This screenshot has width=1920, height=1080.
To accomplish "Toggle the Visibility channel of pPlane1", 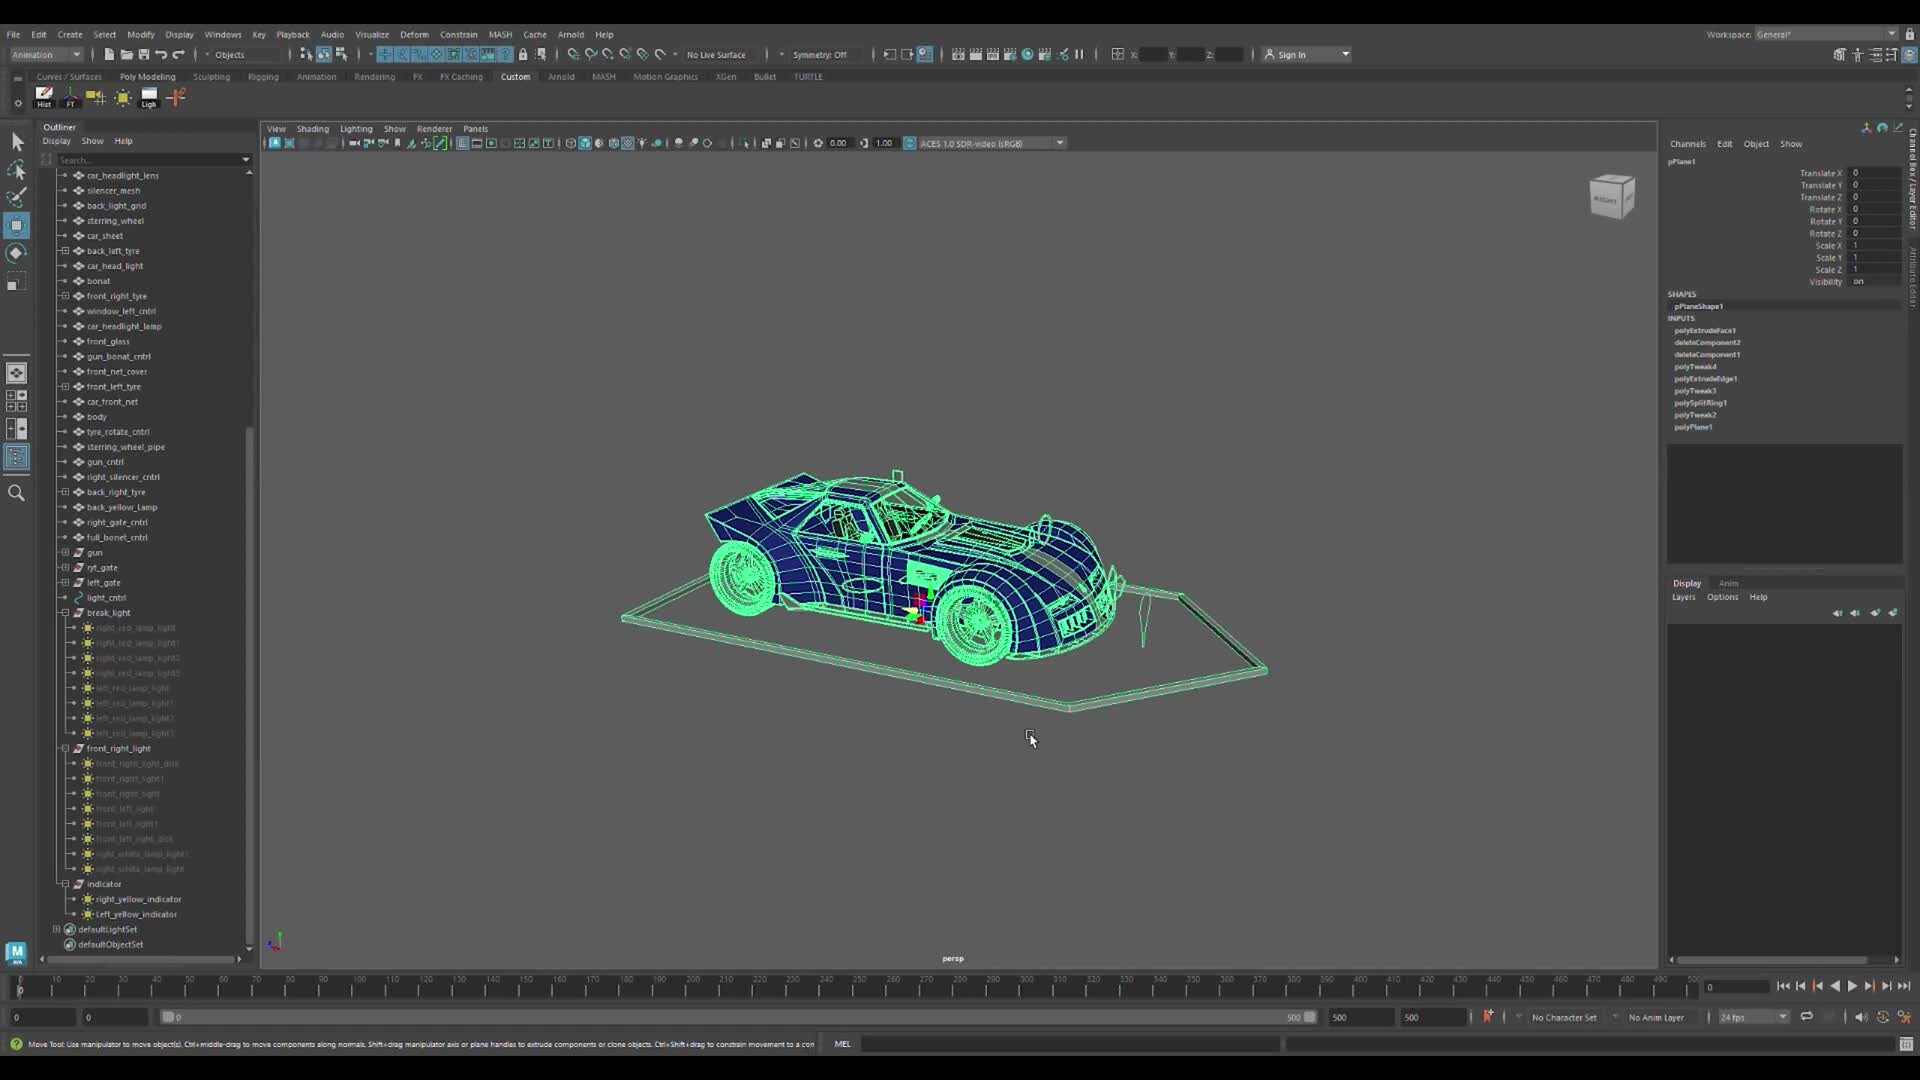I will pyautogui.click(x=1858, y=282).
